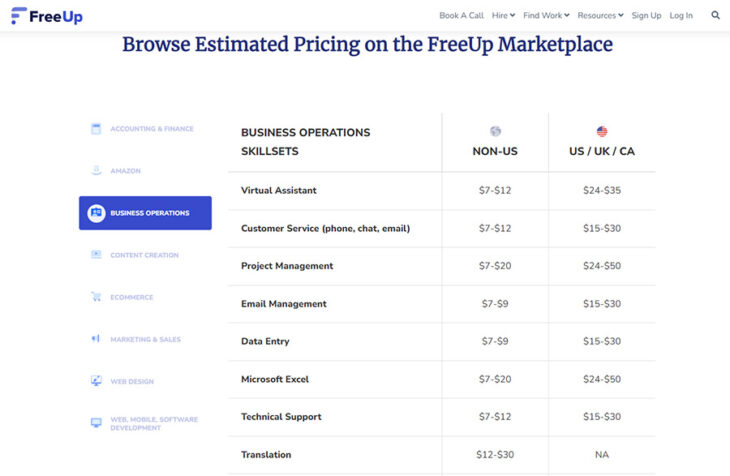
Task: Open the Marketing & Sales category
Action: [145, 339]
